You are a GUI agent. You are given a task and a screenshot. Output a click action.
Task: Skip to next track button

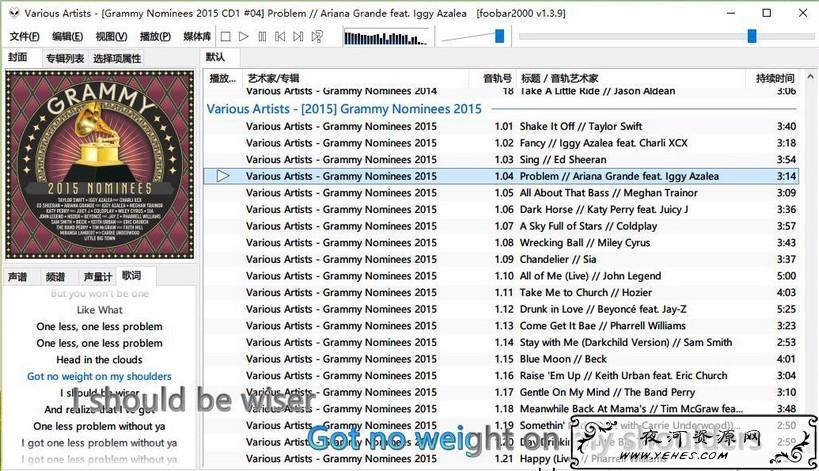click(298, 37)
